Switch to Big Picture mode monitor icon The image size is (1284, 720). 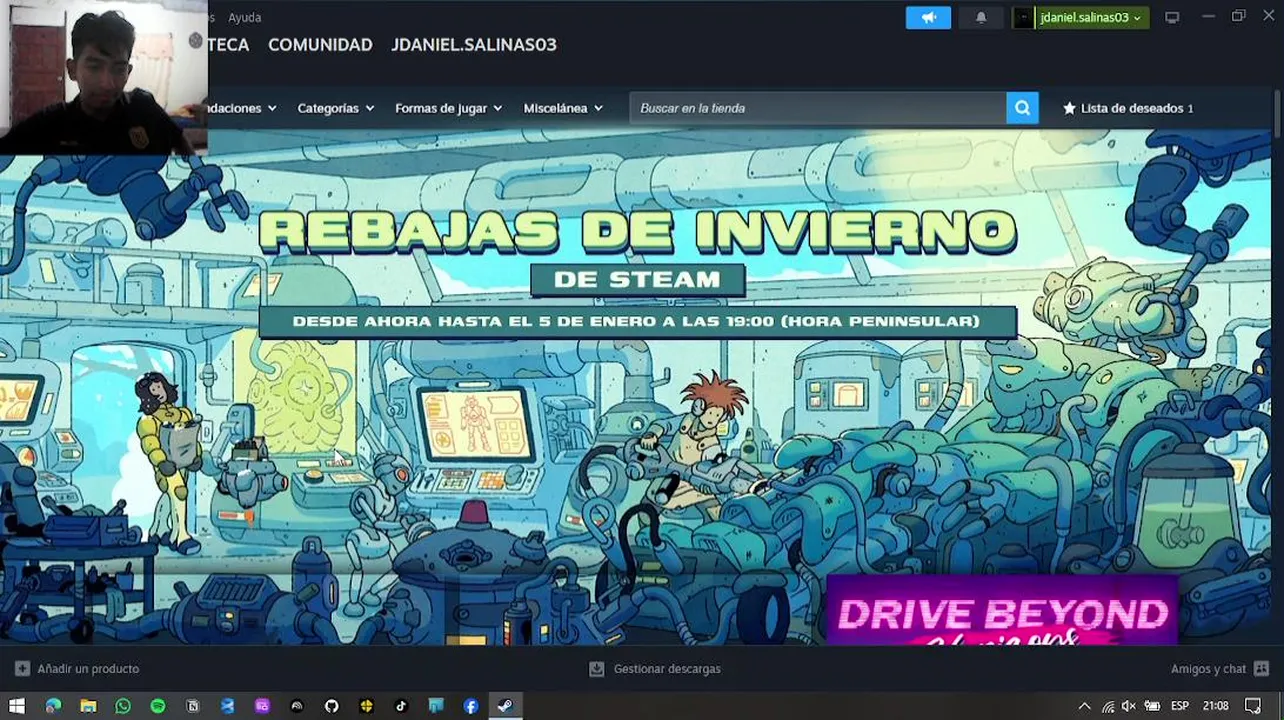pyautogui.click(x=1172, y=18)
